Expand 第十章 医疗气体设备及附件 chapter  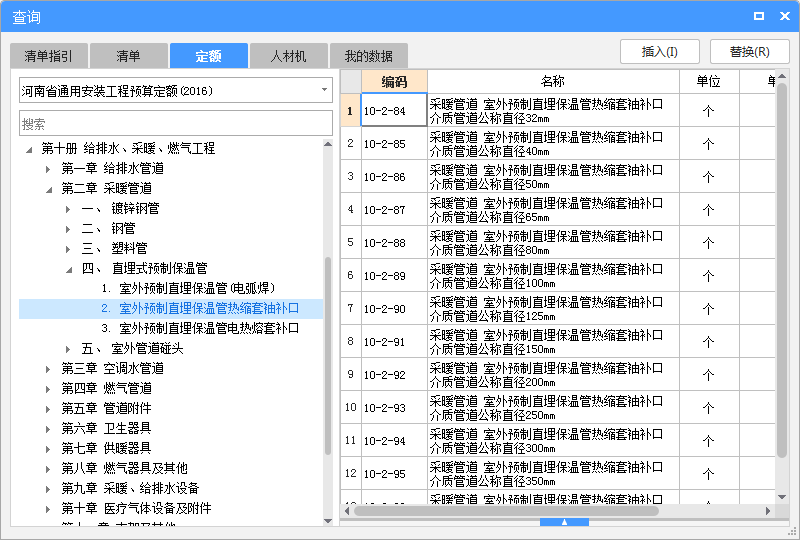pos(48,509)
